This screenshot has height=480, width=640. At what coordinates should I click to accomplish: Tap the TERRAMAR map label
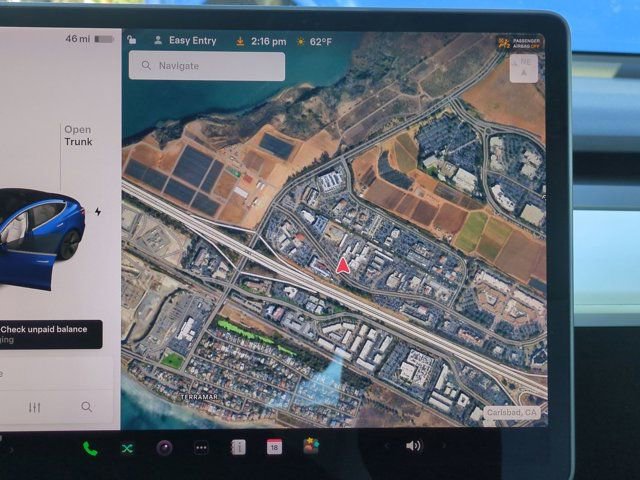click(199, 397)
